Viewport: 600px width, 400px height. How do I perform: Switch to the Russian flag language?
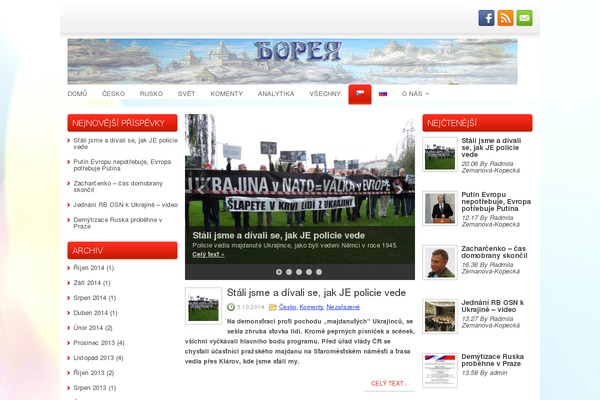click(383, 94)
